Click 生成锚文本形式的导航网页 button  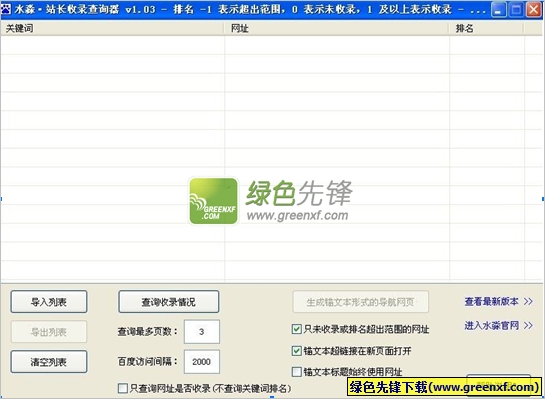[x=360, y=302]
